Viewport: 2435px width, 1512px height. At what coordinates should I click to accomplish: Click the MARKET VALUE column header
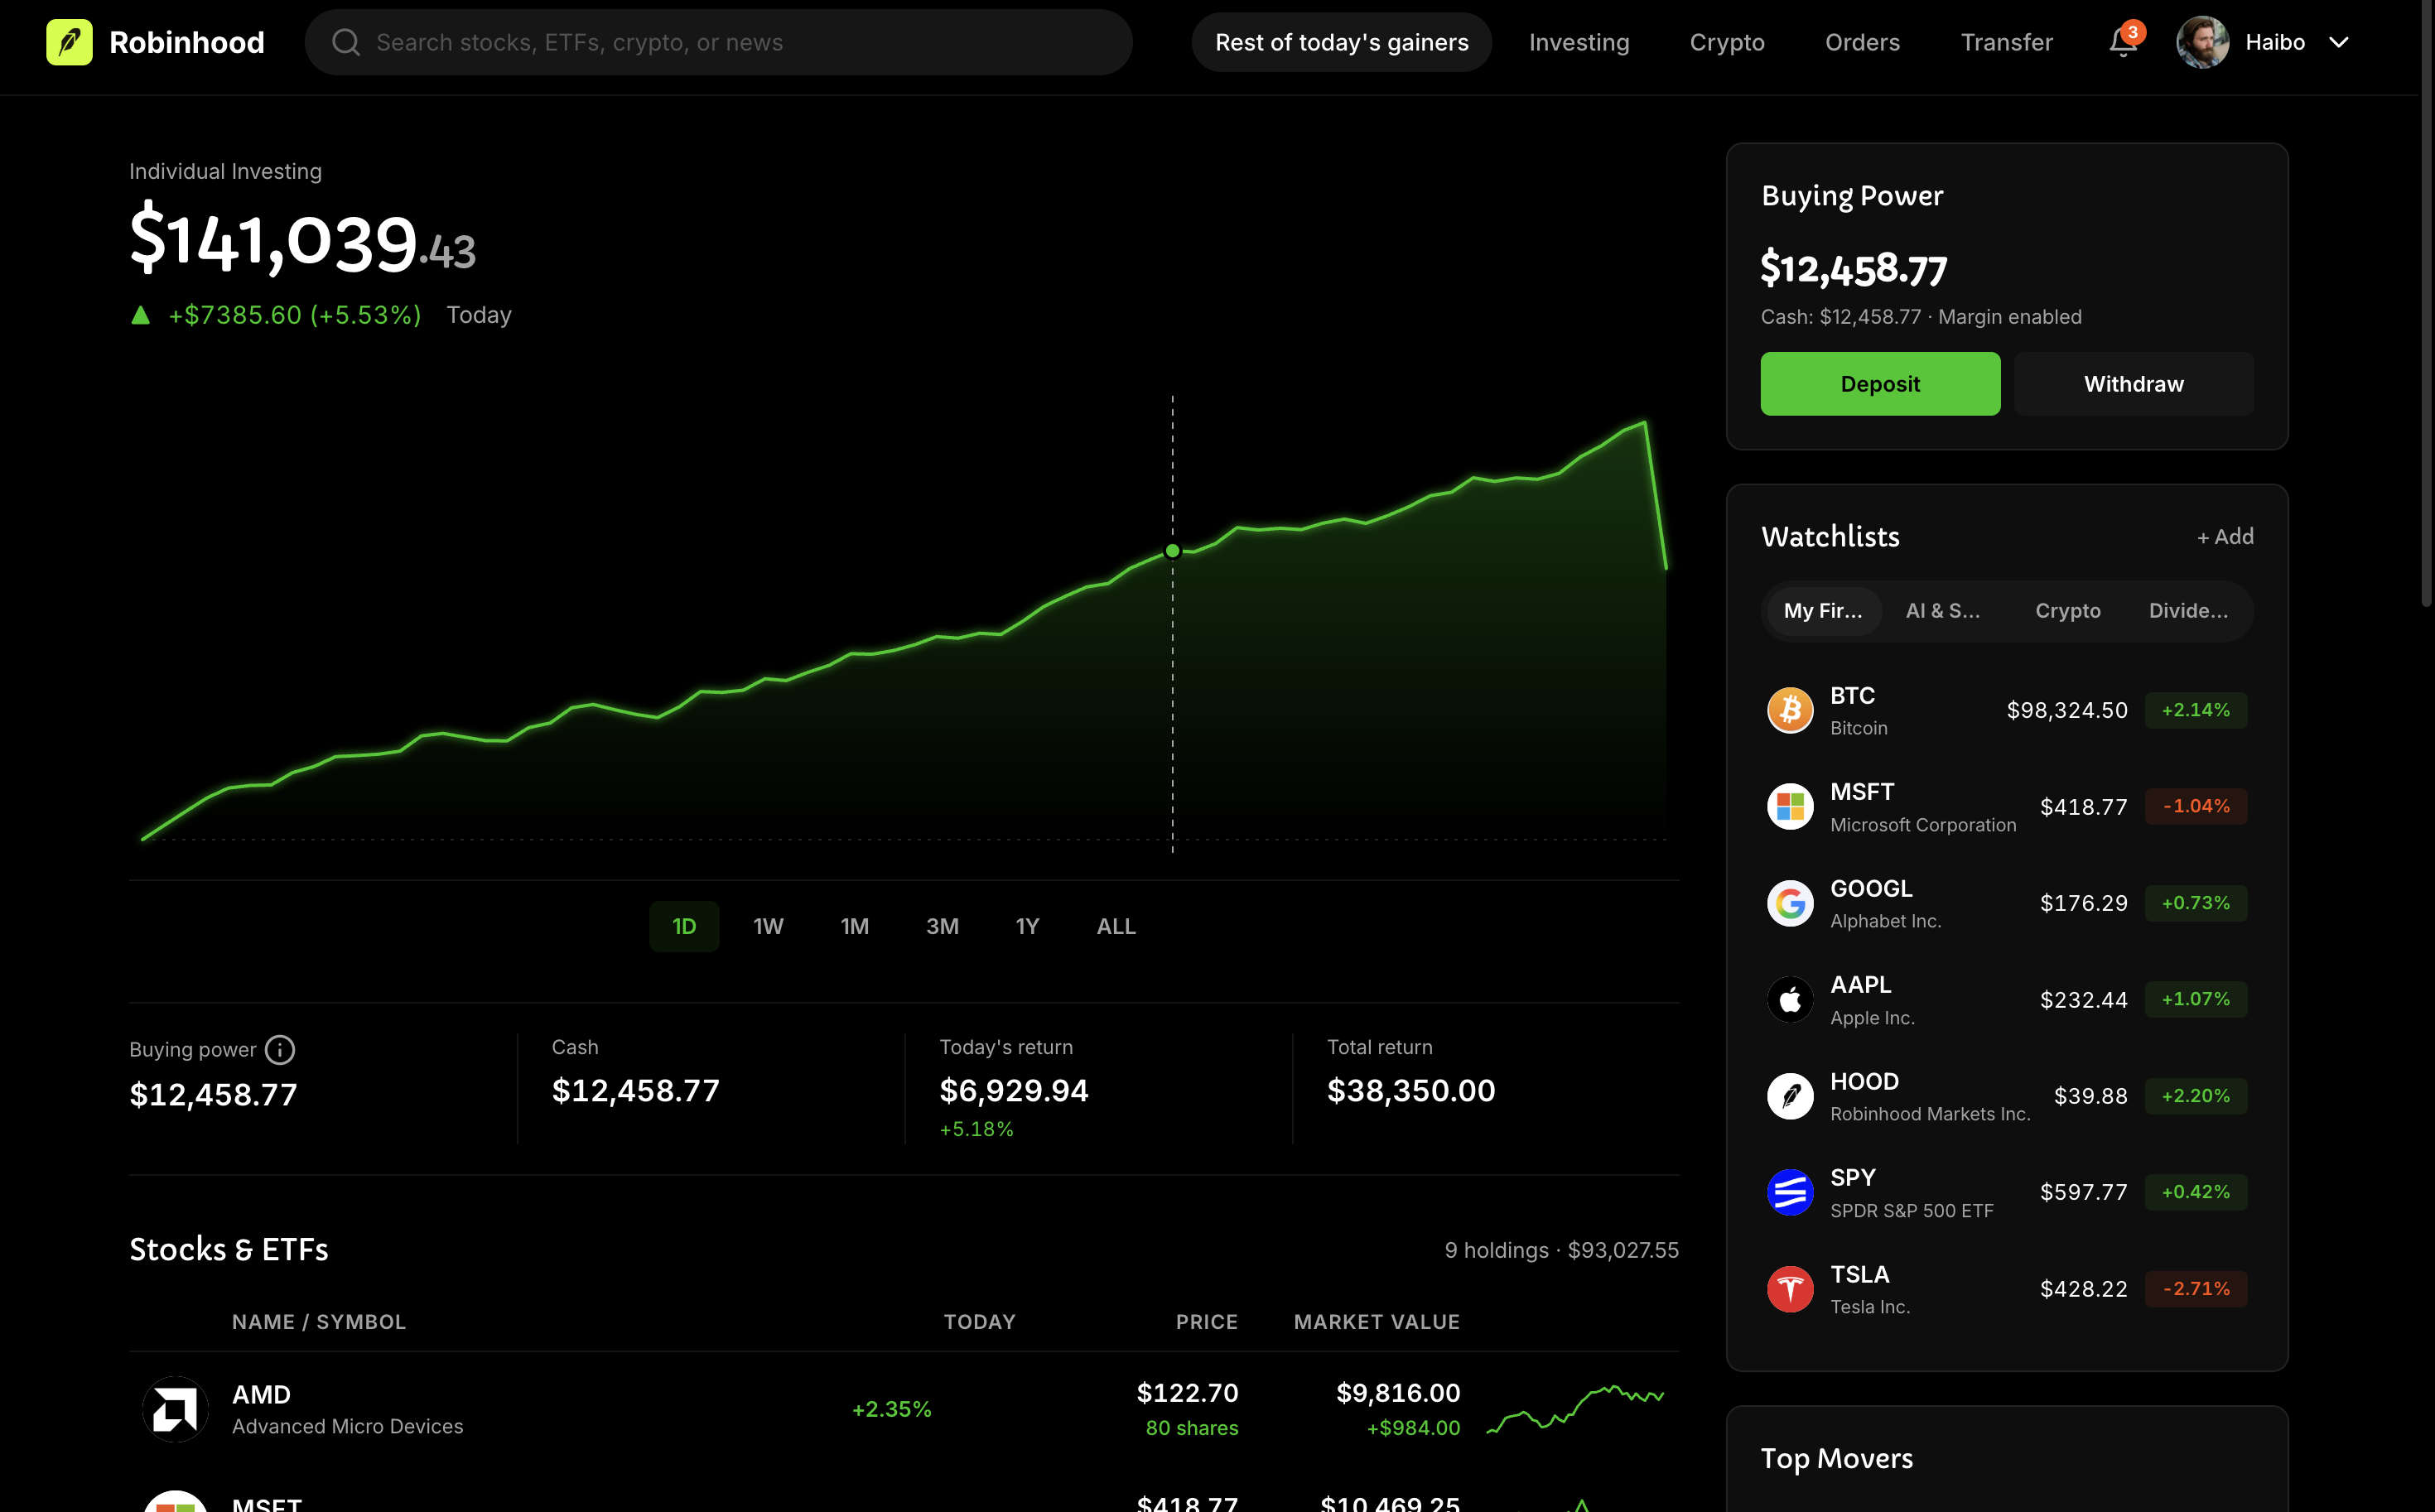point(1376,1322)
